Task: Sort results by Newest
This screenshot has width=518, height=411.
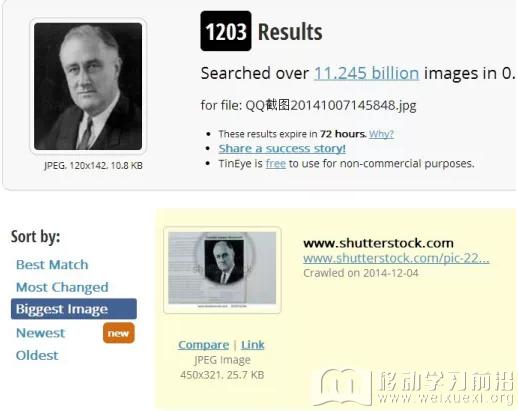Action: (x=40, y=333)
